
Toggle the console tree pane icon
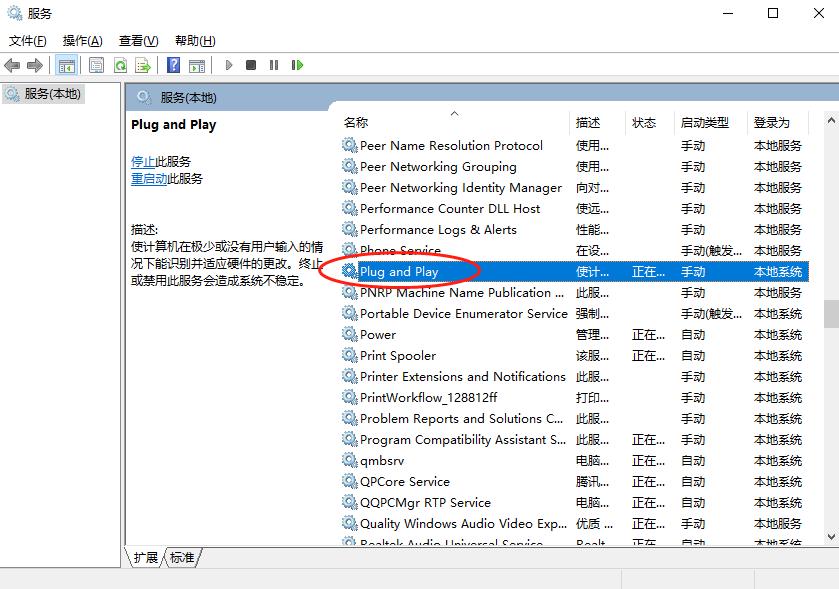click(66, 64)
